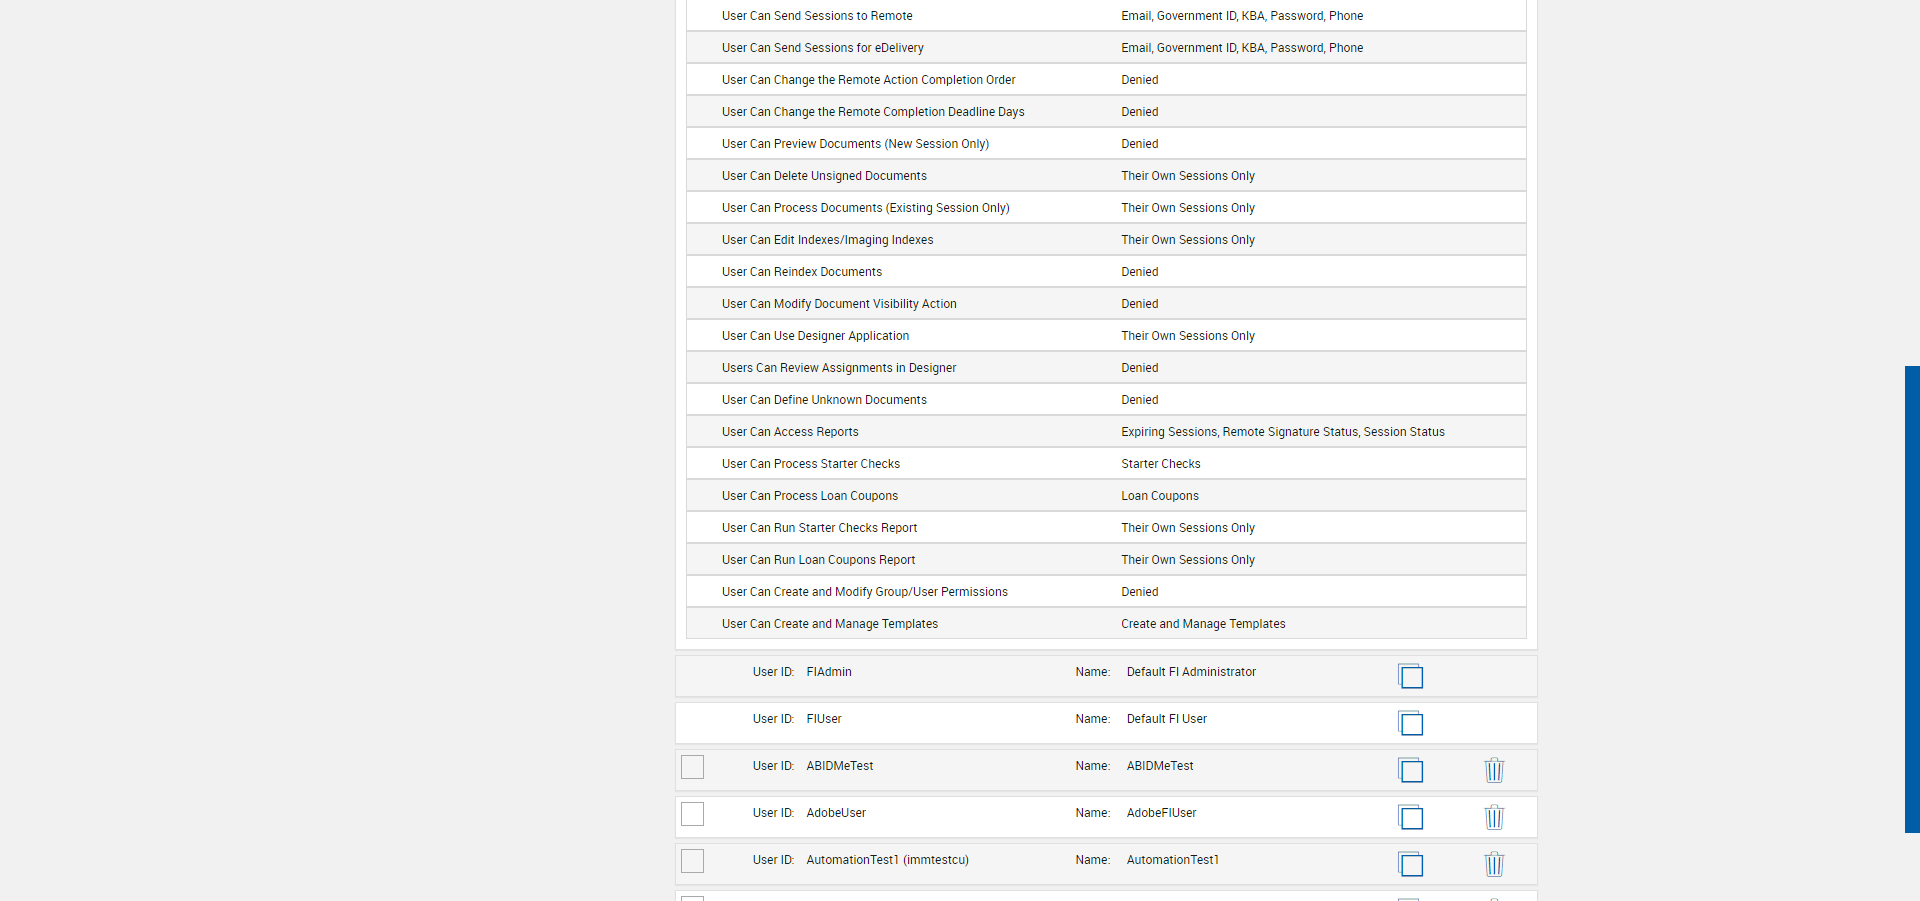Select the "User Can Edit Indexes/Imaging Indexes" label
Viewport: 1920px width, 901px height.
(827, 240)
